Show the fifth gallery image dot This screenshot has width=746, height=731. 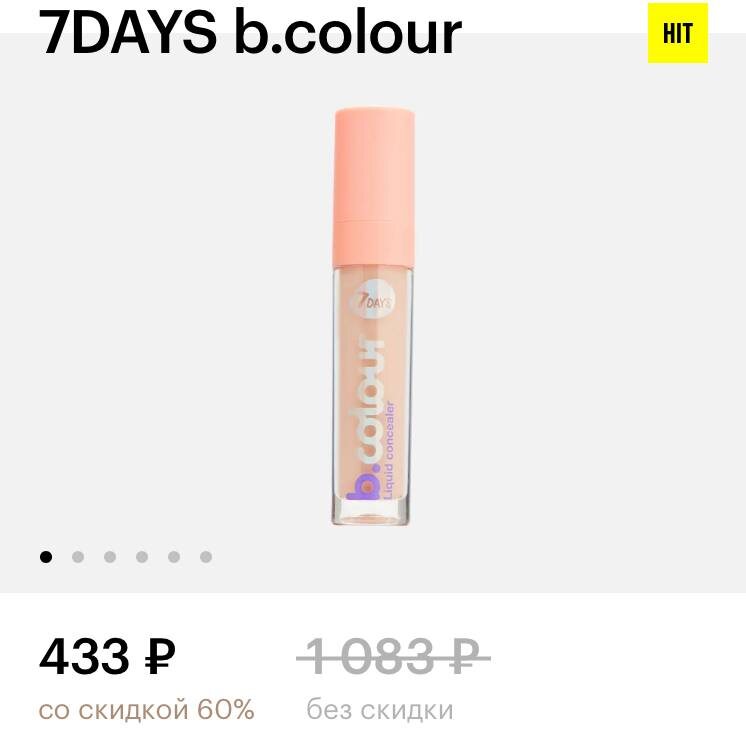pos(174,557)
